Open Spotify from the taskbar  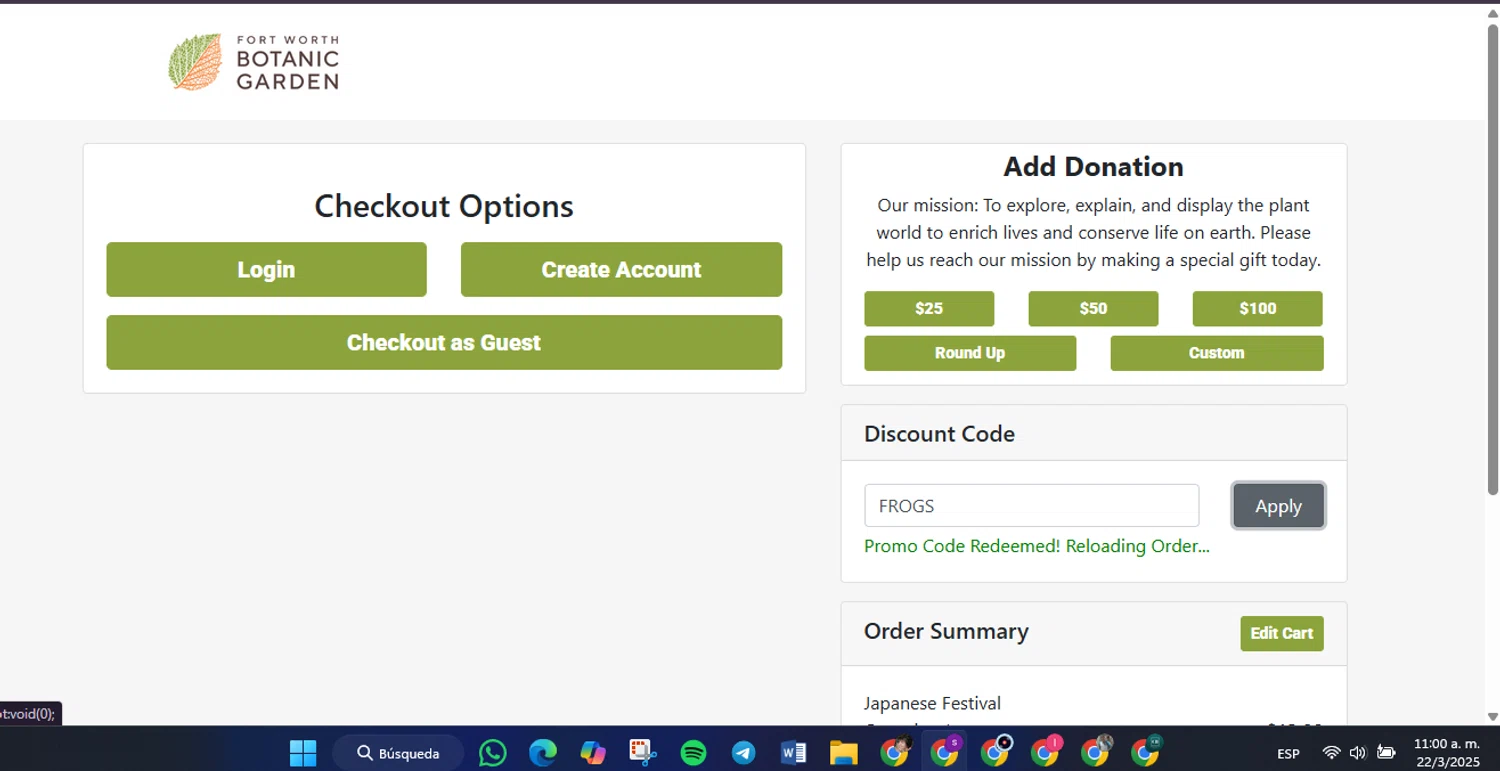pyautogui.click(x=693, y=753)
